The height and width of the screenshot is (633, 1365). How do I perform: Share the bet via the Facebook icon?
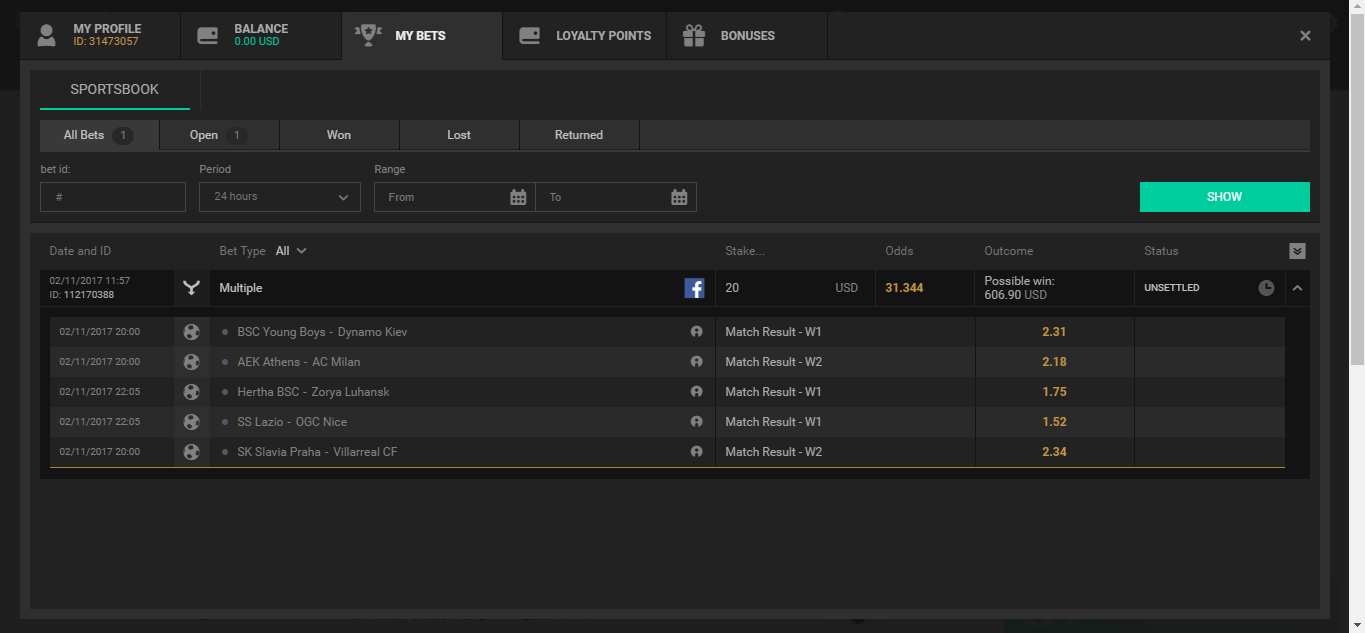[694, 287]
